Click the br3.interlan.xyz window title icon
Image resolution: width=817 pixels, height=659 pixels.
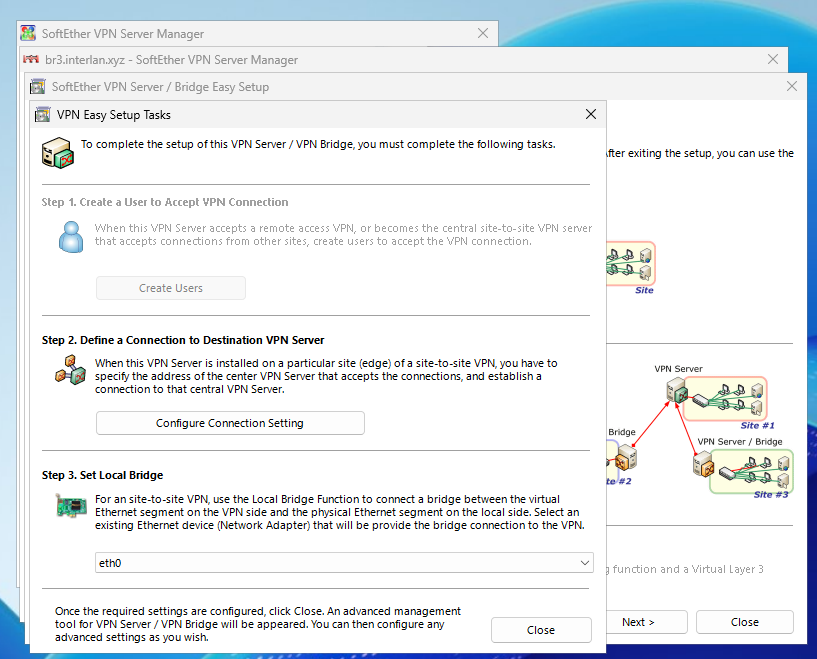tap(31, 59)
